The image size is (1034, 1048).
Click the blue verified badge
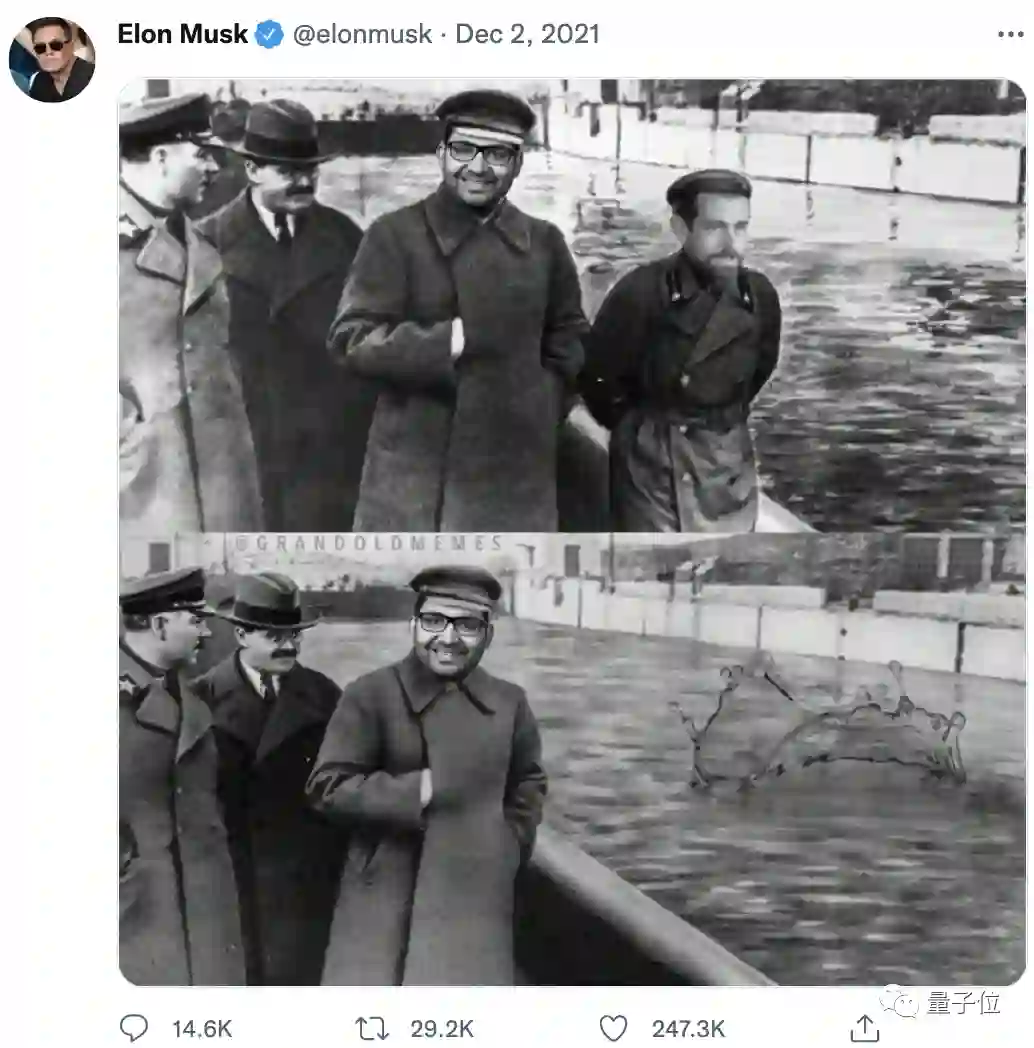269,35
